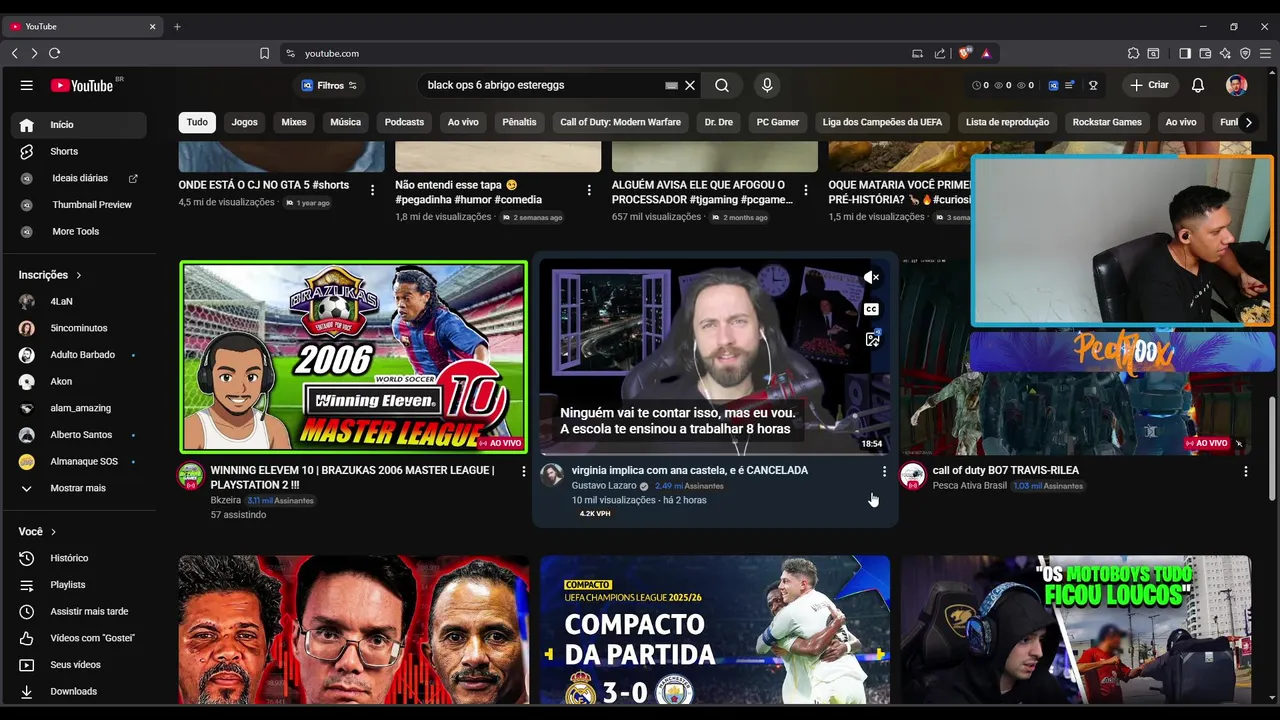Bookmark this page with bookmark icon
The image size is (1280, 720).
tap(264, 53)
